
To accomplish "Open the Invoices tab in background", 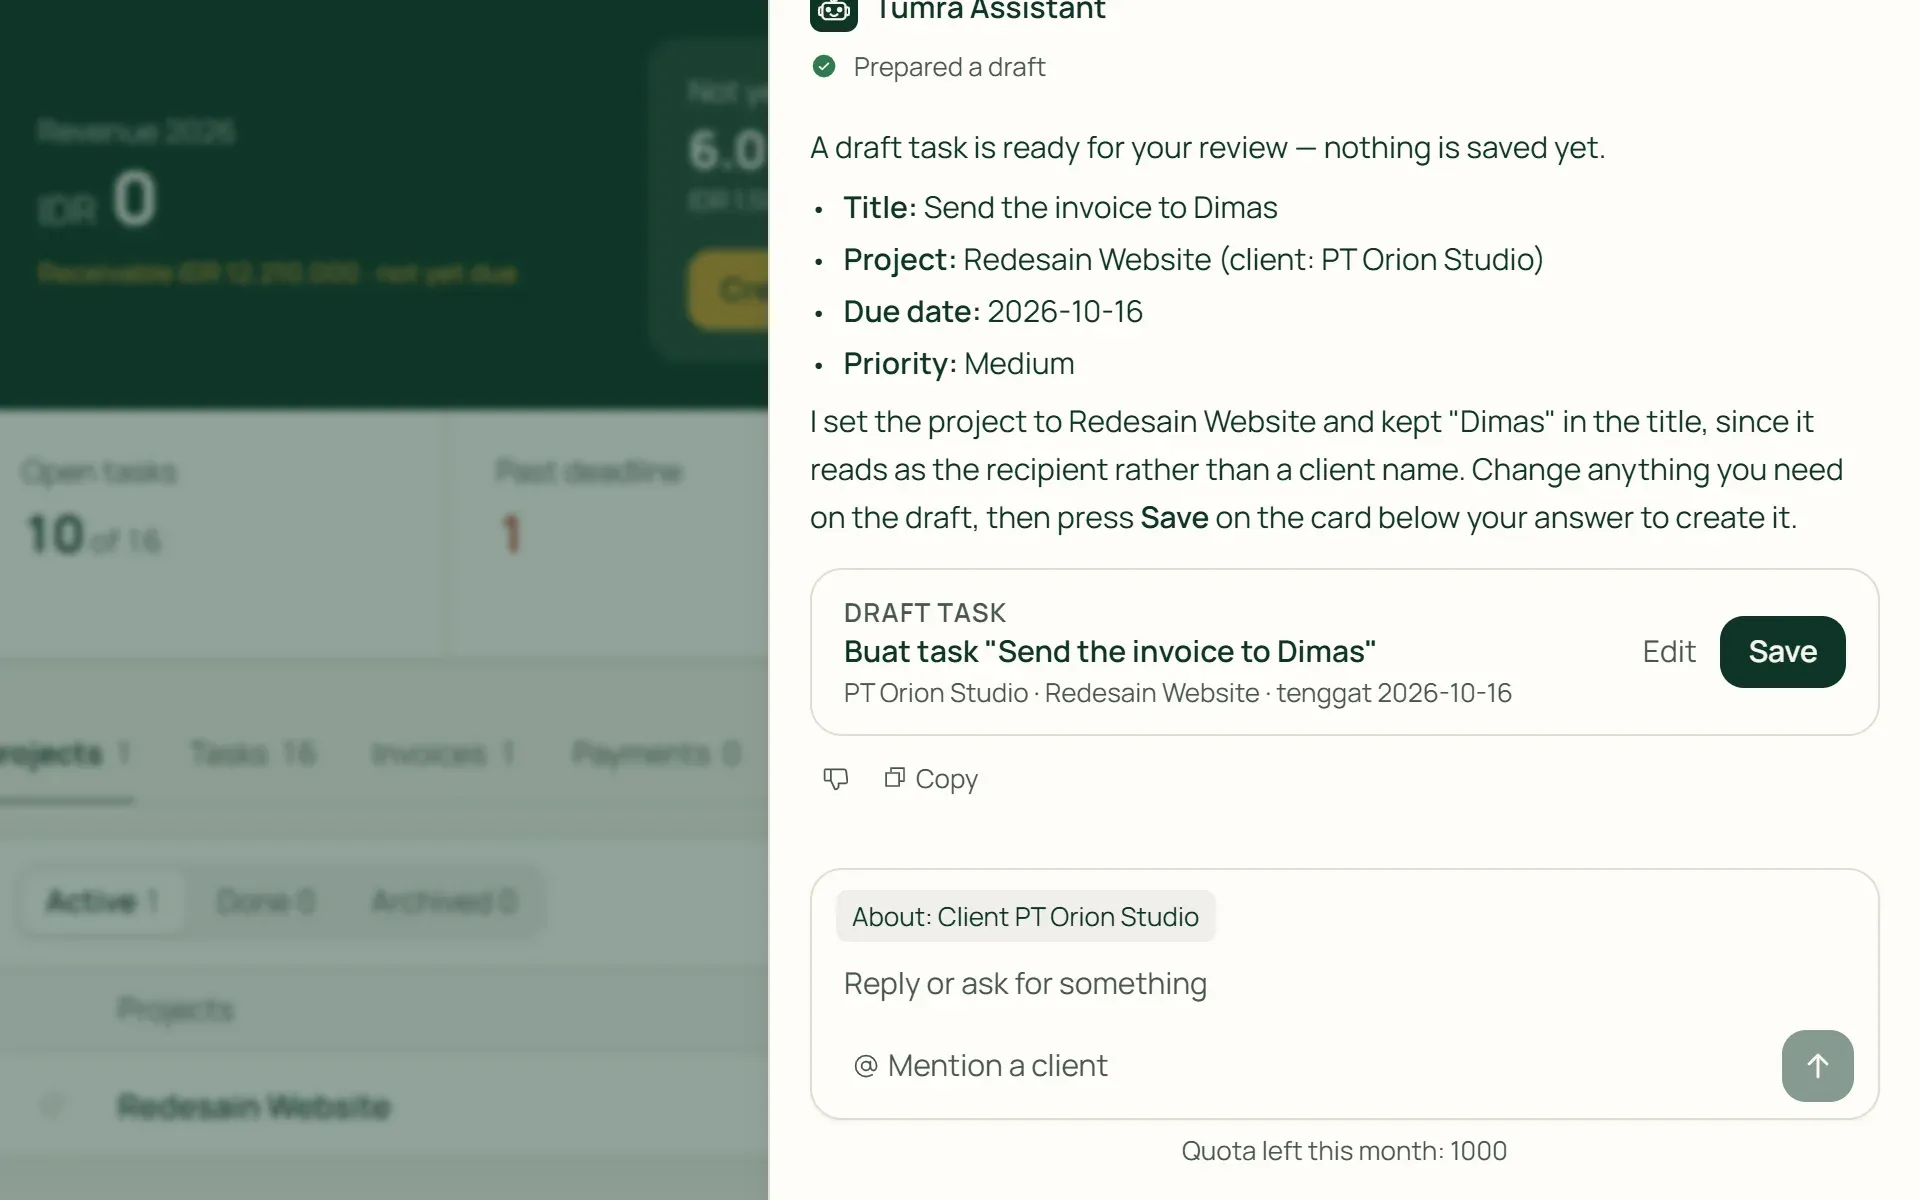I will click(443, 754).
